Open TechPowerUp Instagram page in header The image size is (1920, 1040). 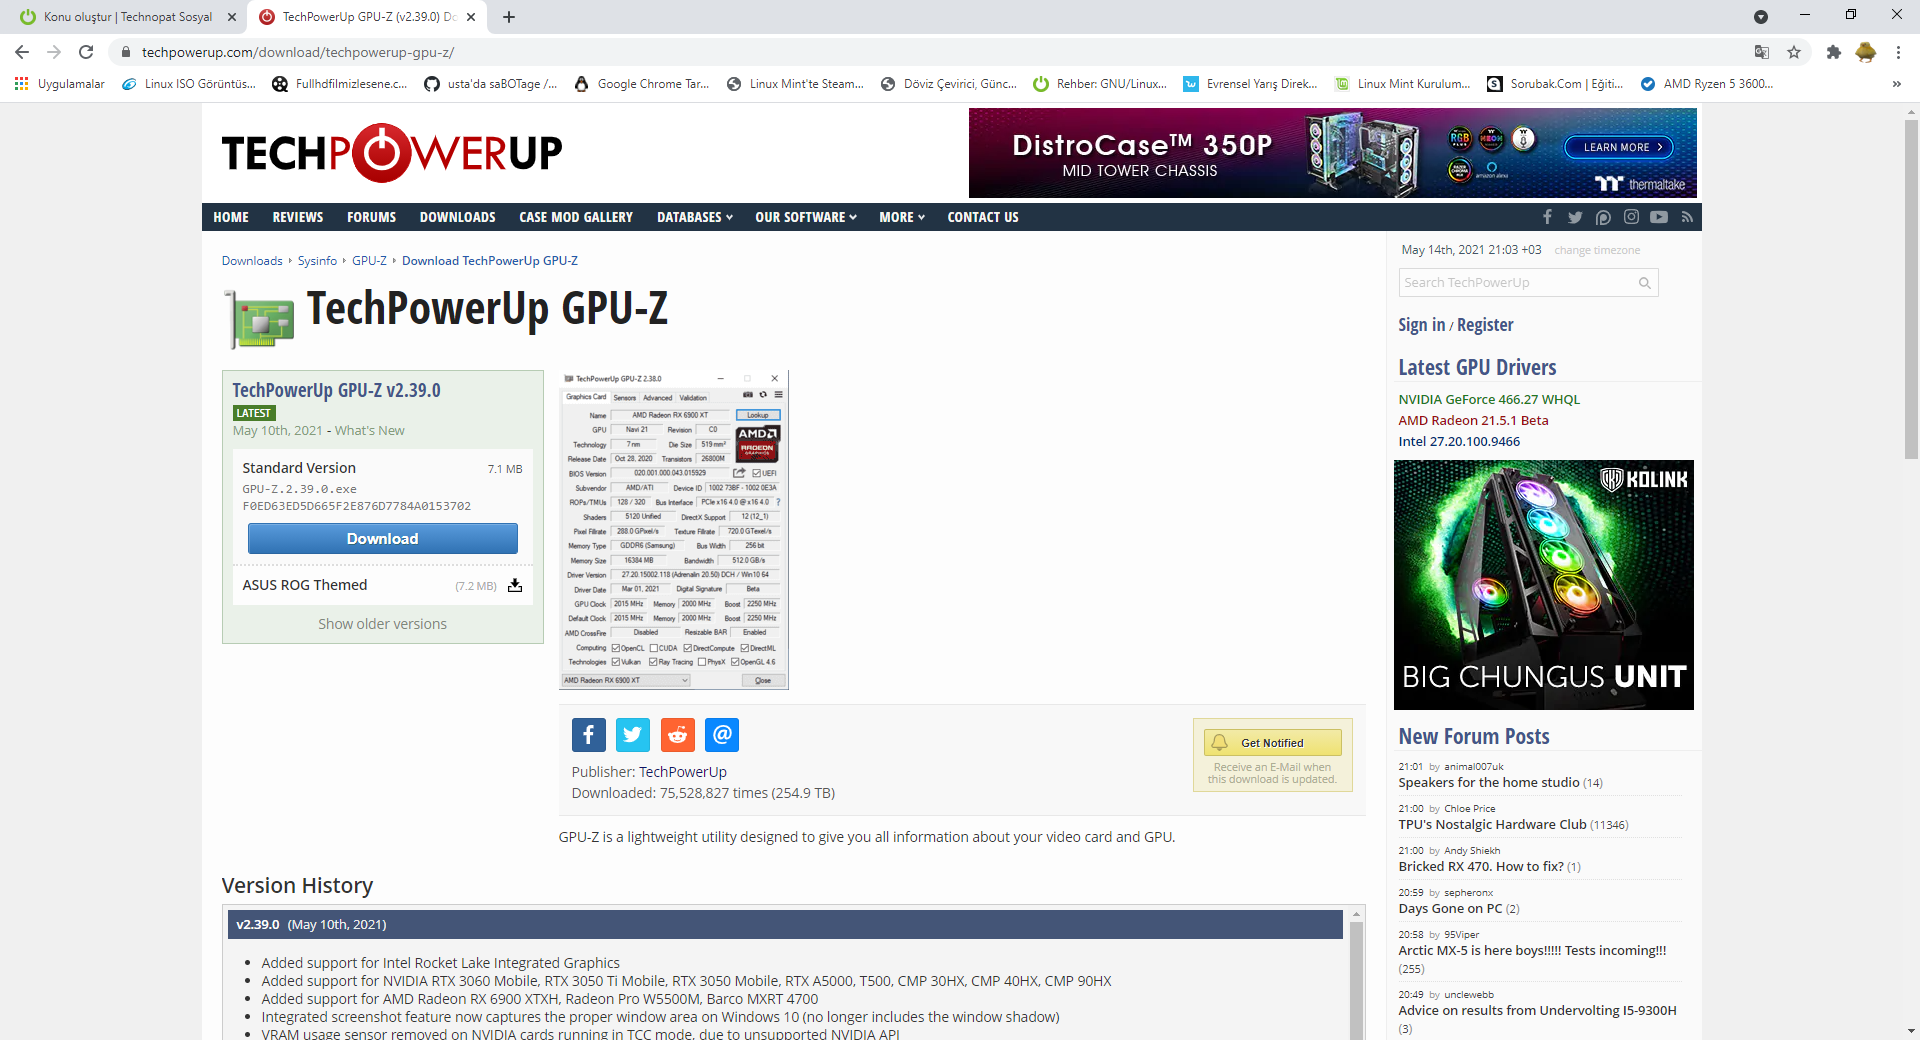(1631, 217)
